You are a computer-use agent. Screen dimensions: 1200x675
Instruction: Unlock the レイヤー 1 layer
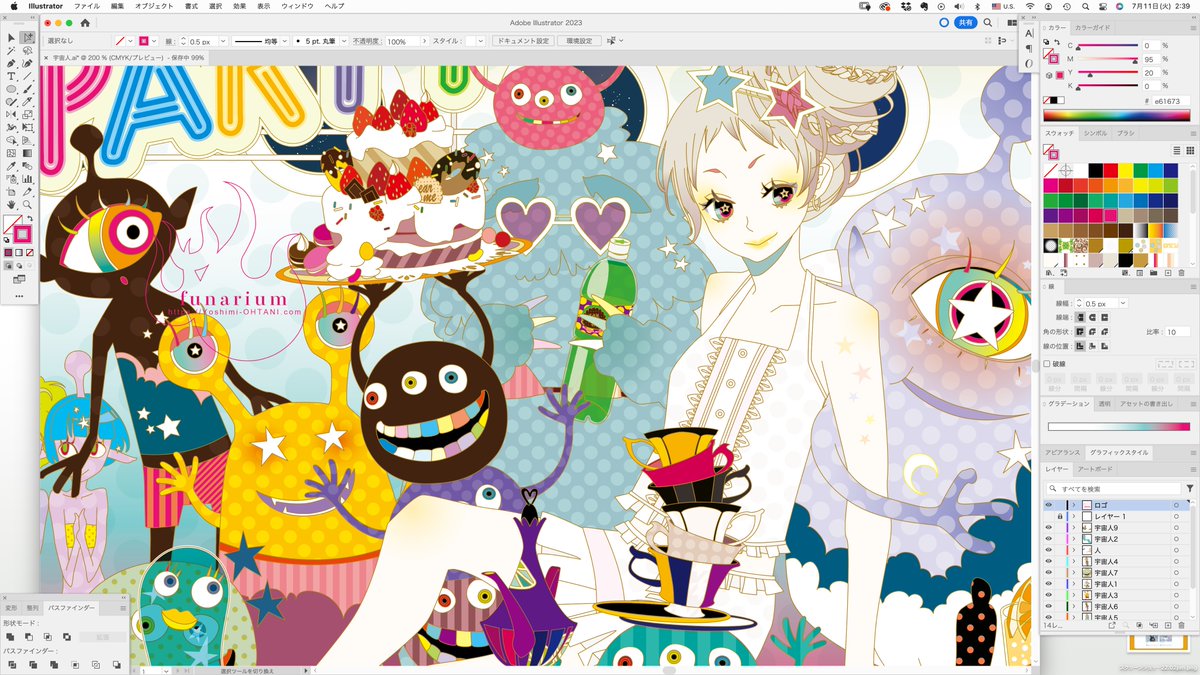tap(1060, 516)
